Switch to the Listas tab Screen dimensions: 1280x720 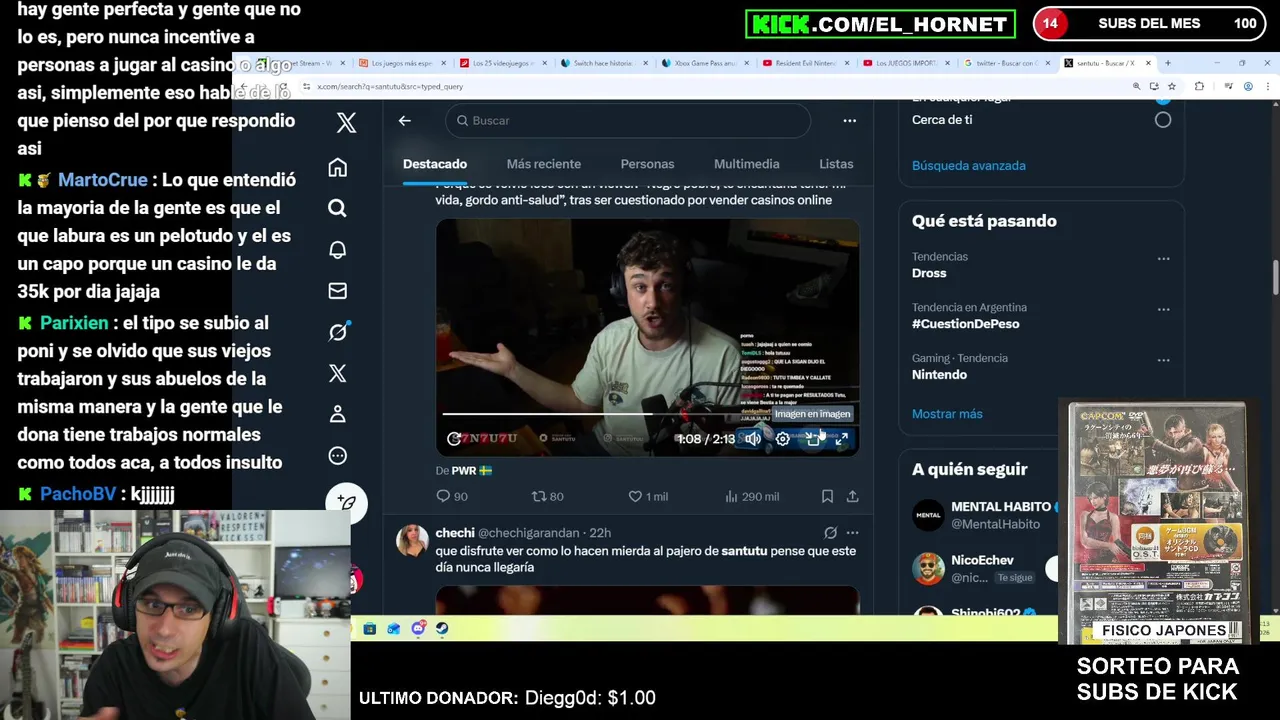(x=836, y=164)
